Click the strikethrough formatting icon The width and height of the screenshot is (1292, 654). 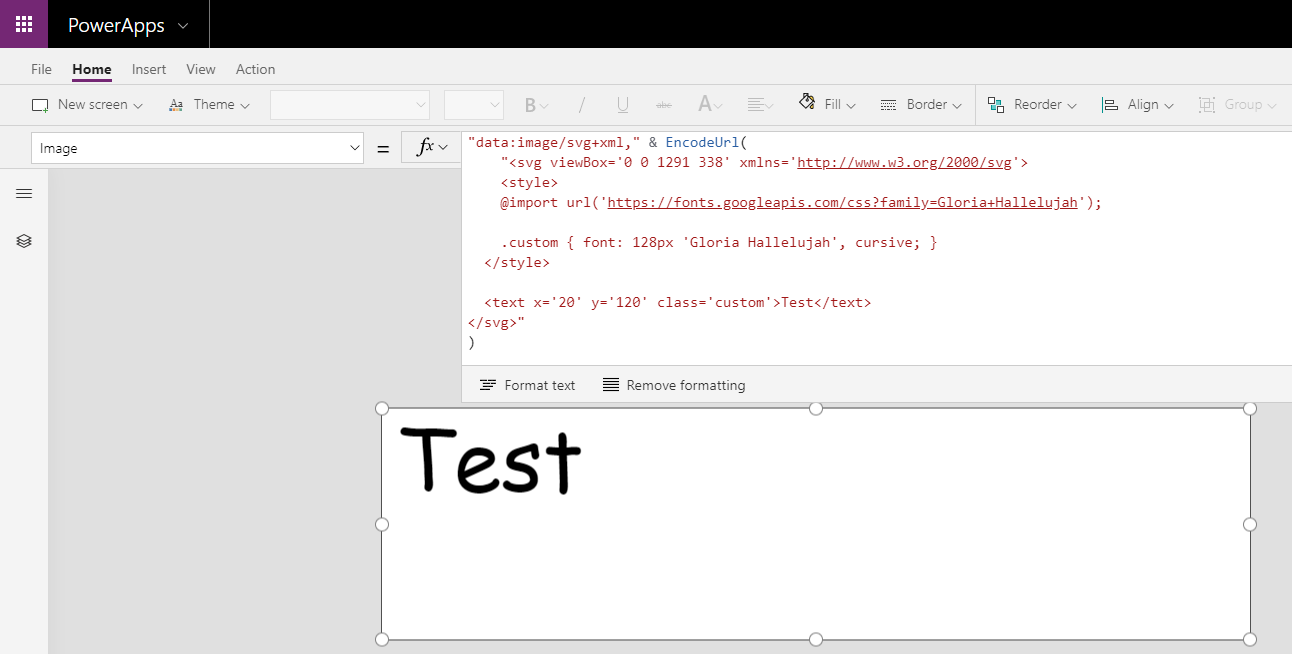[x=663, y=105]
